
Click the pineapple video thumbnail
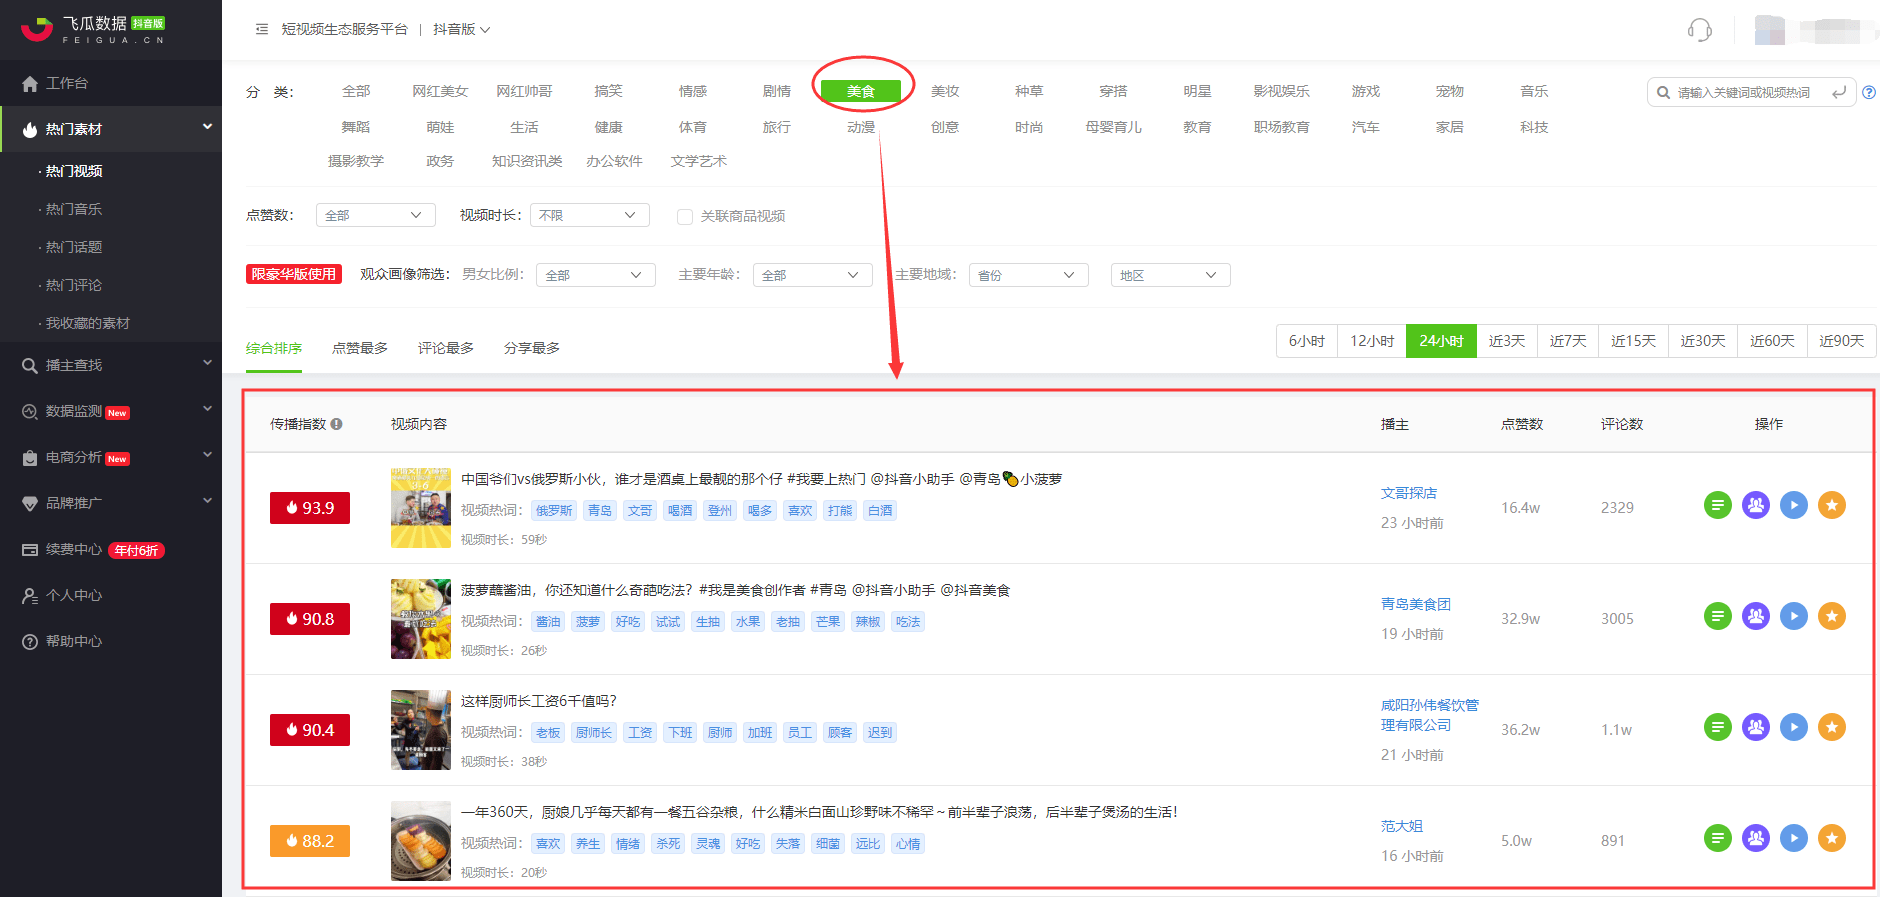click(x=420, y=619)
